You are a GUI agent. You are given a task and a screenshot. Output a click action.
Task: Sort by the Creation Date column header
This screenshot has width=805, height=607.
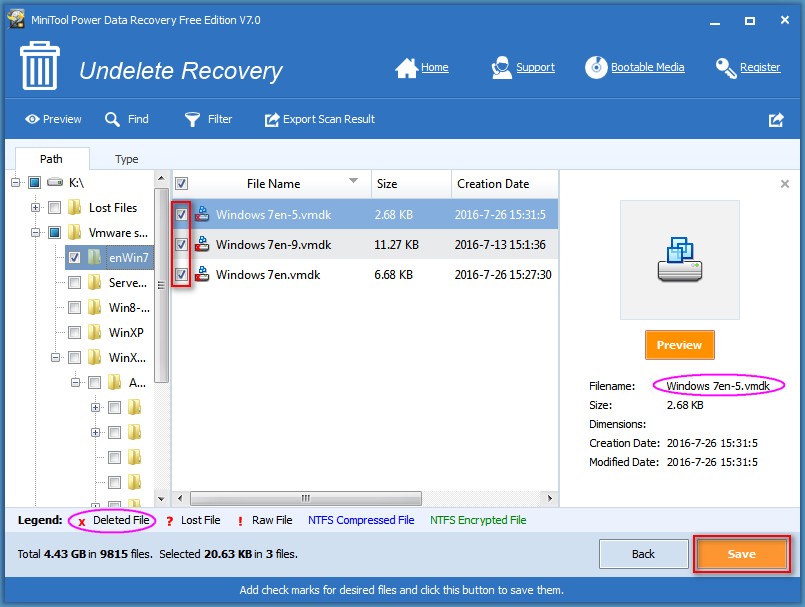click(505, 184)
